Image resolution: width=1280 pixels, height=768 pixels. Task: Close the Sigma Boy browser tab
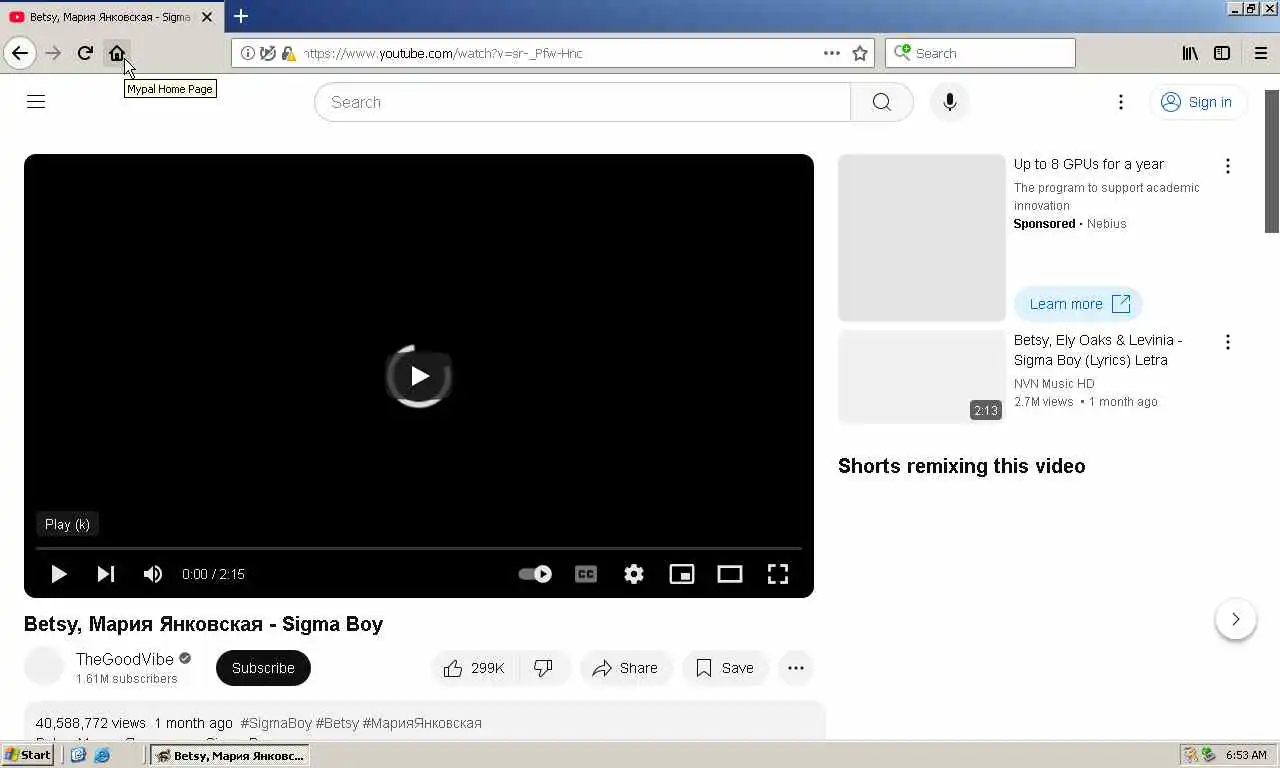pyautogui.click(x=207, y=17)
